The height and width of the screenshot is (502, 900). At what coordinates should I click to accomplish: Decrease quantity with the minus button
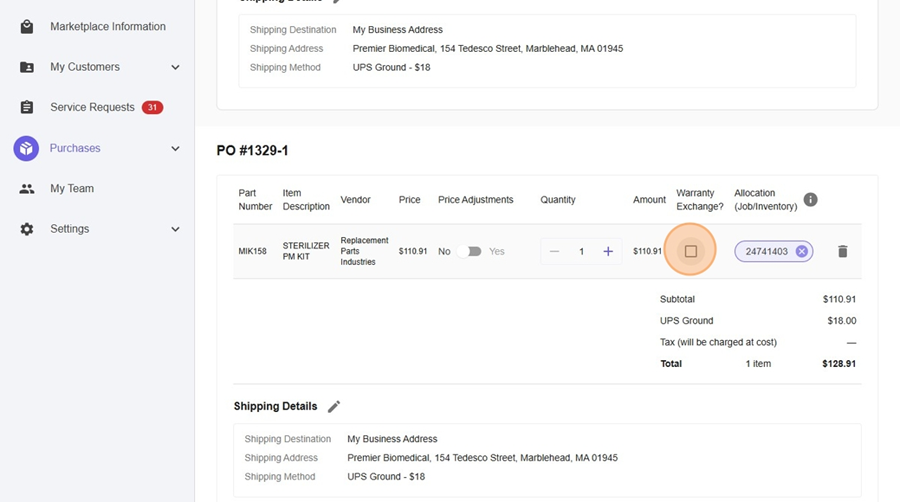pyautogui.click(x=555, y=252)
